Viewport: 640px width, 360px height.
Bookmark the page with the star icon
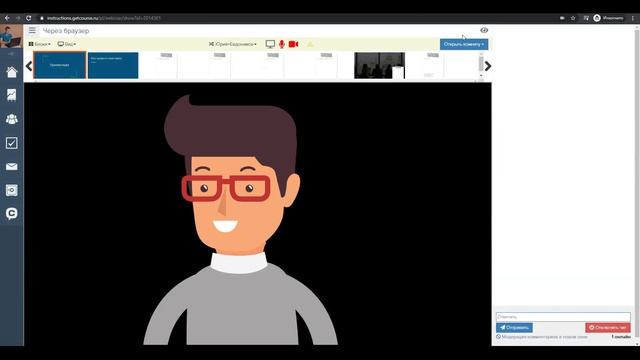point(573,18)
